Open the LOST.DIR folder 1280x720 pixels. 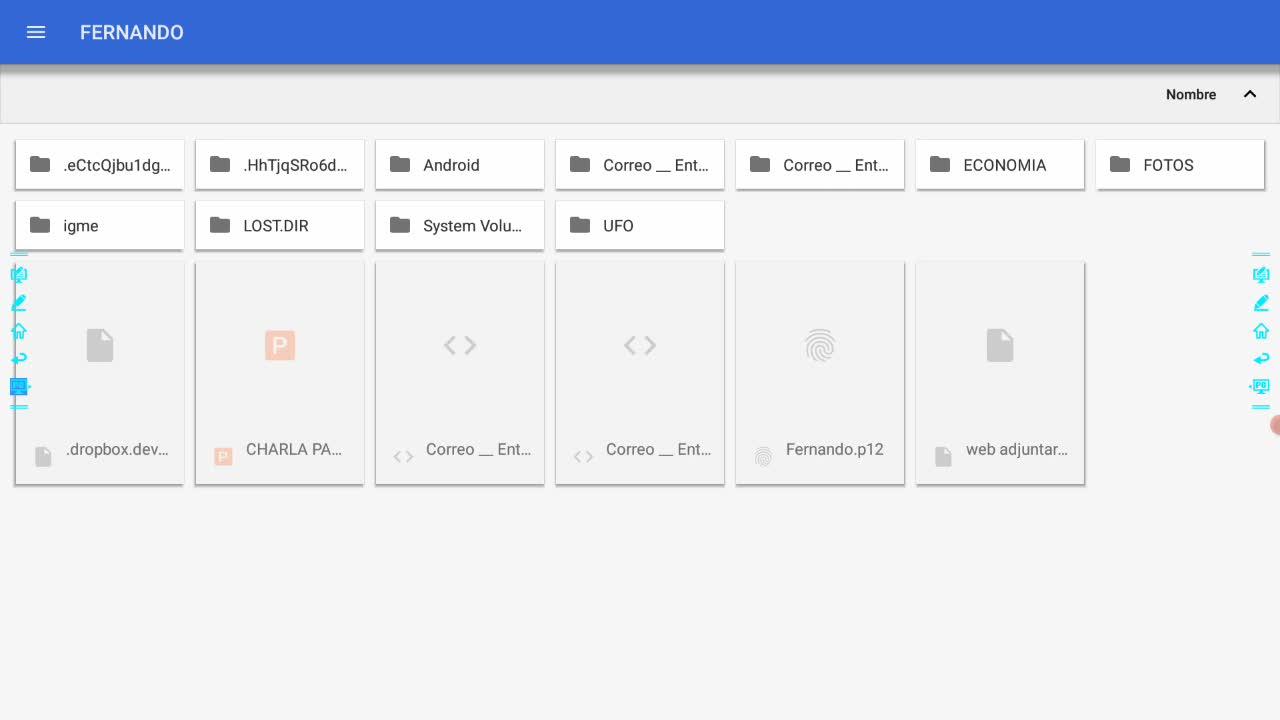[x=280, y=225]
